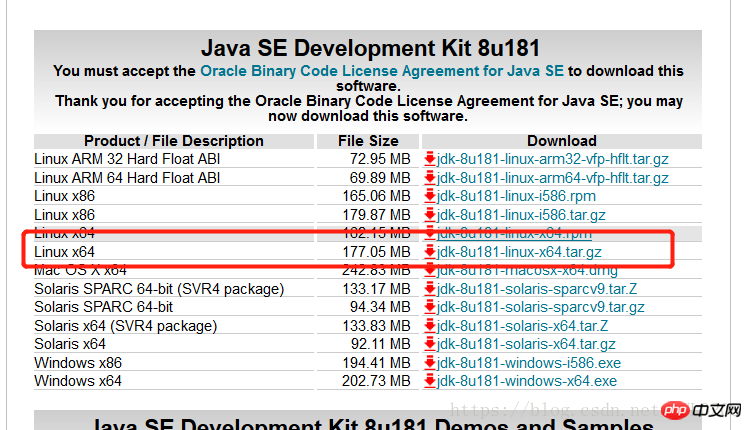Download jdk-8u181-solaris-x64.tar.Z

[x=522, y=326]
